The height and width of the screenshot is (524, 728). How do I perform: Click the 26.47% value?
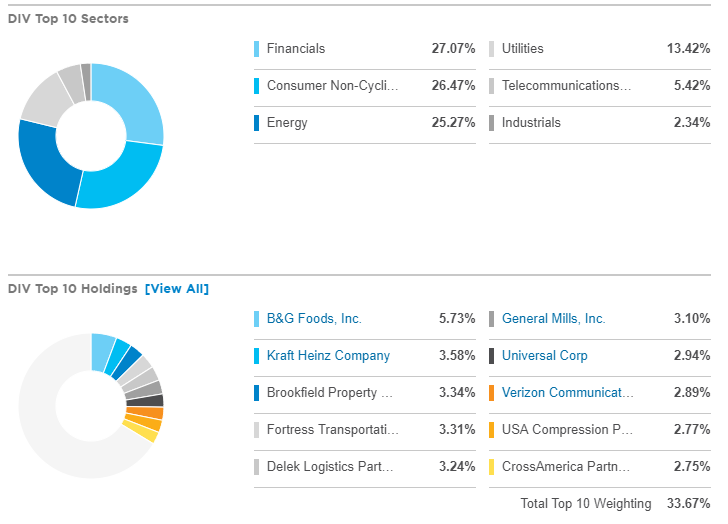(x=453, y=86)
